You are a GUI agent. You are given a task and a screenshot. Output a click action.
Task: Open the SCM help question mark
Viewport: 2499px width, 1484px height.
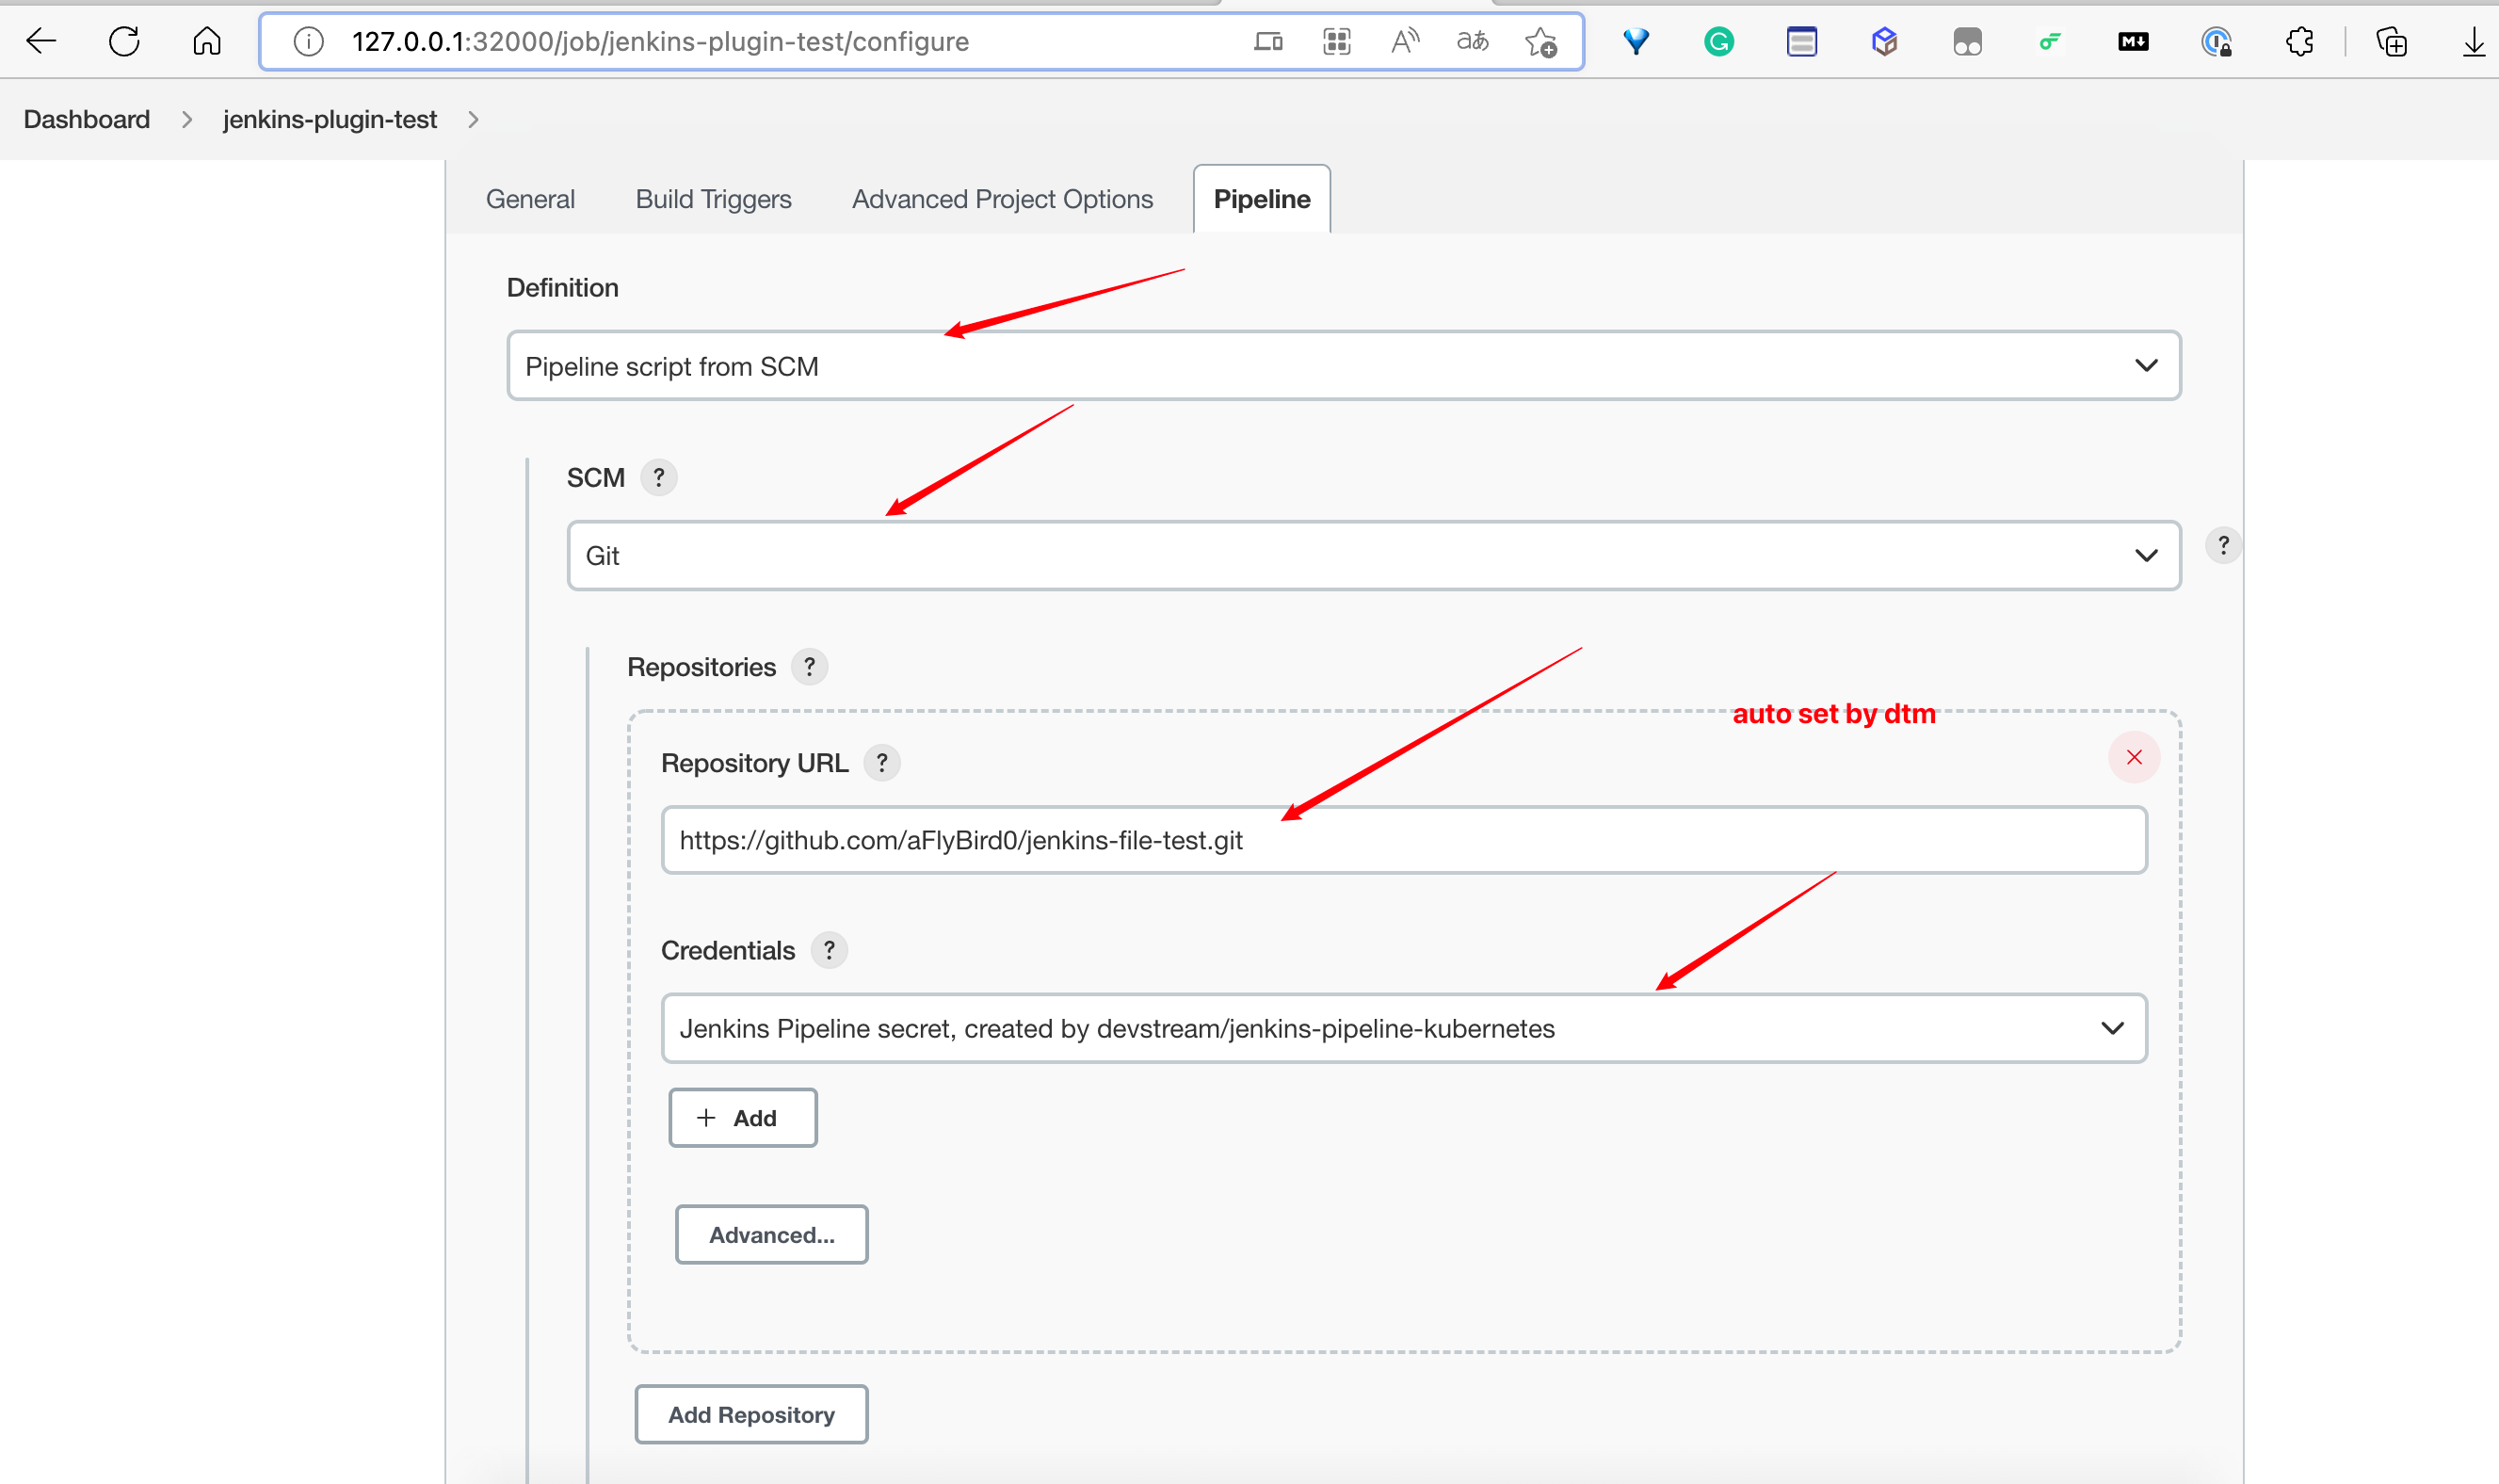point(658,478)
